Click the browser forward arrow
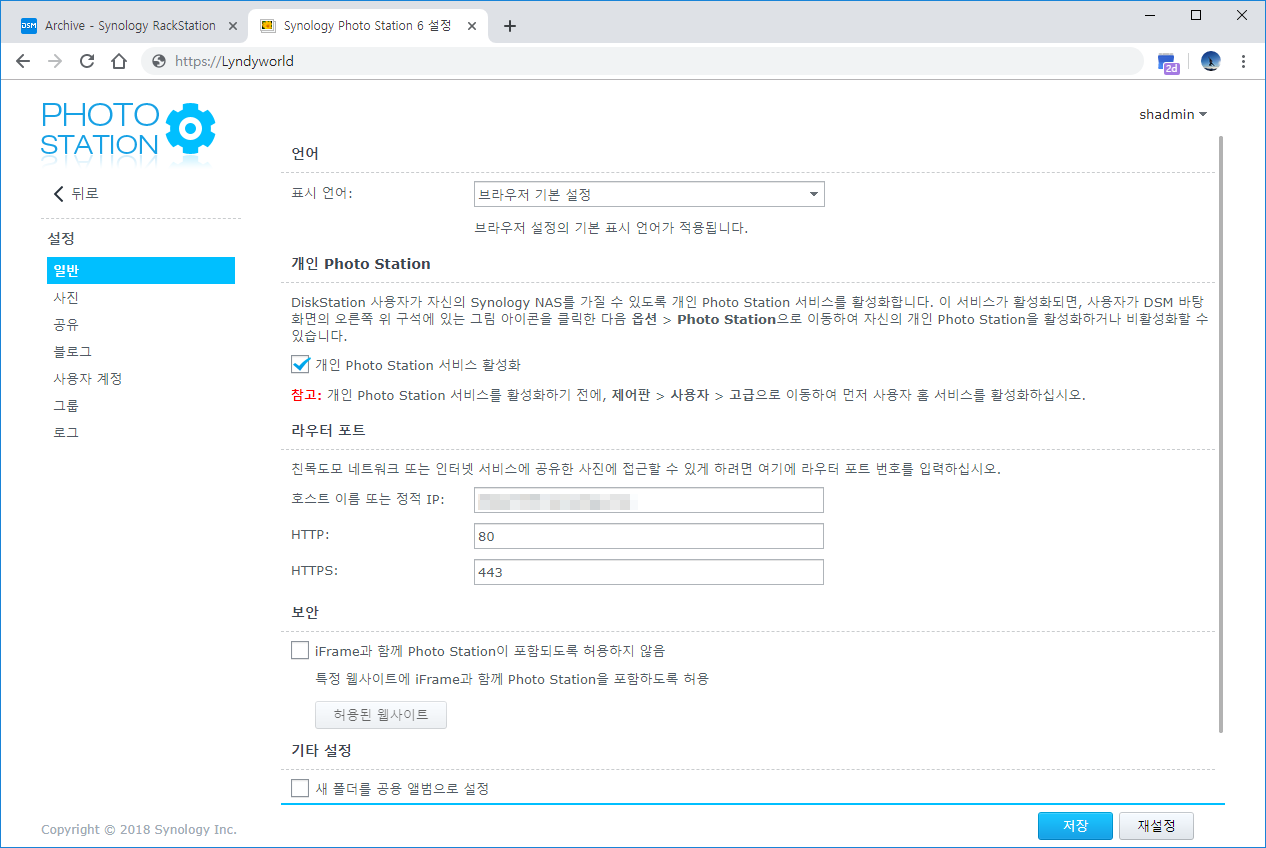 55,61
